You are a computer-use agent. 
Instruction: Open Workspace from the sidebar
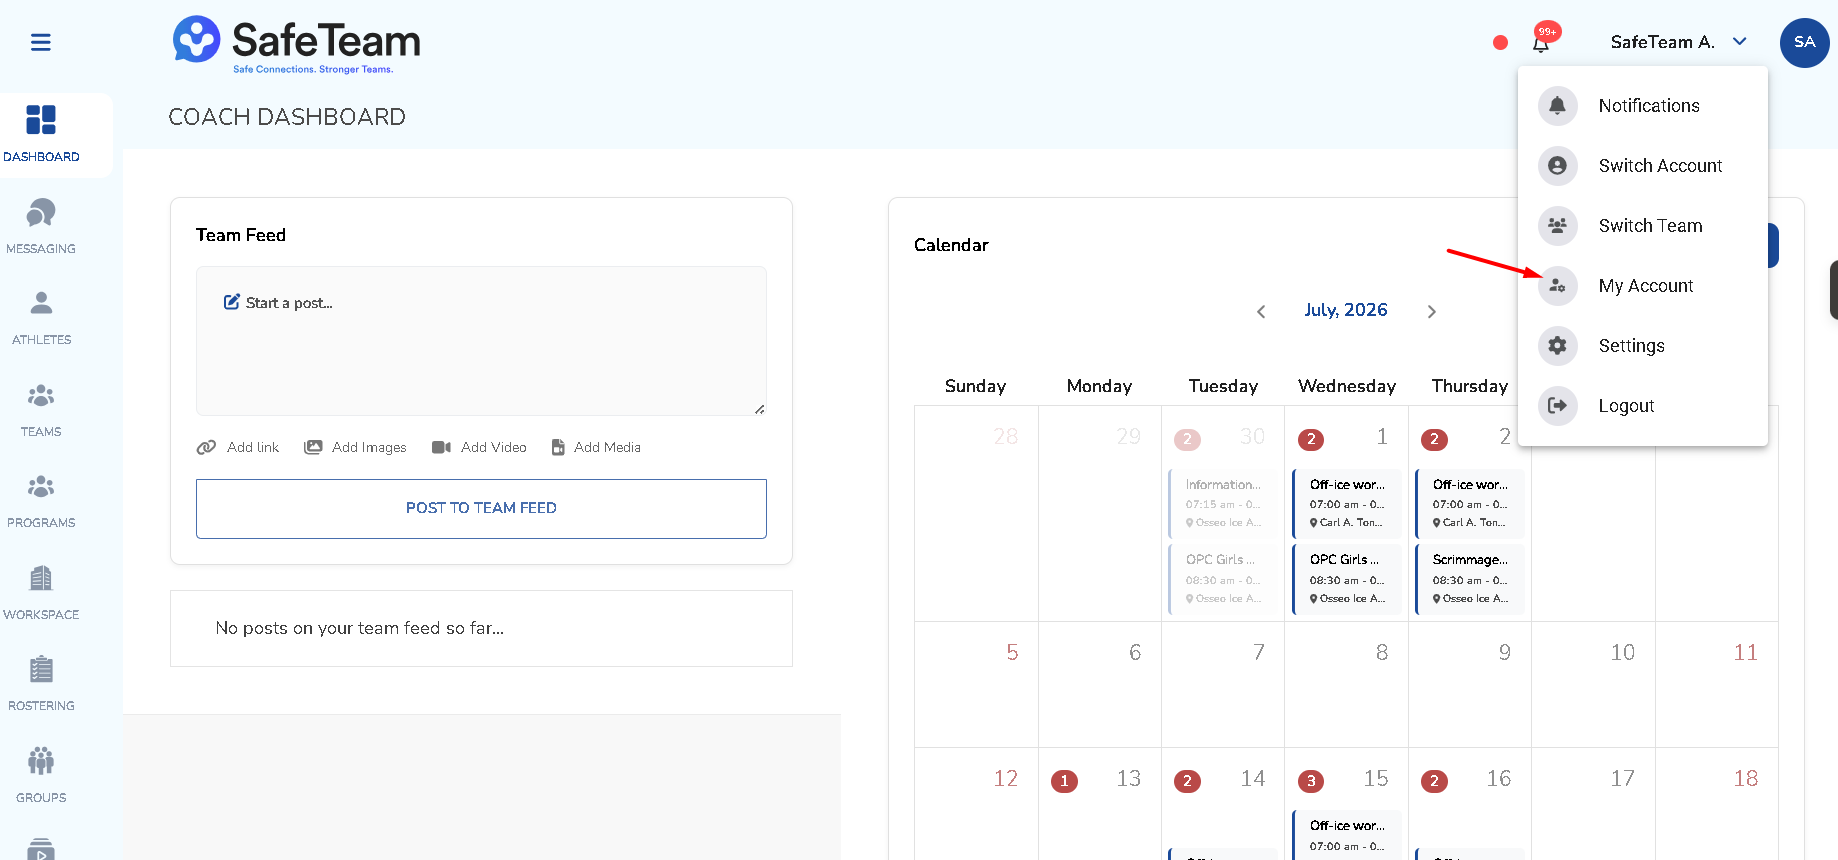[x=41, y=593]
